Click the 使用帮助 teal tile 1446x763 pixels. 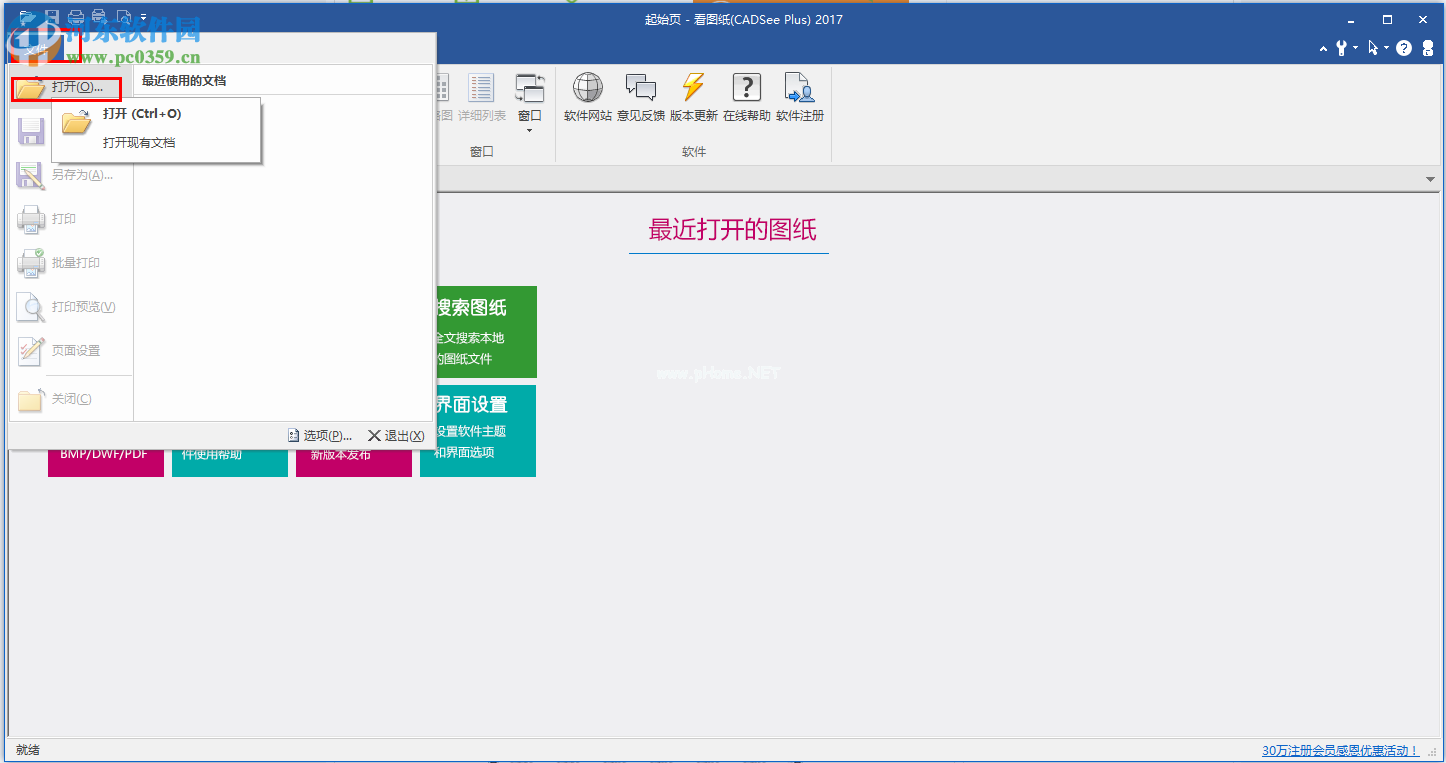[x=230, y=463]
